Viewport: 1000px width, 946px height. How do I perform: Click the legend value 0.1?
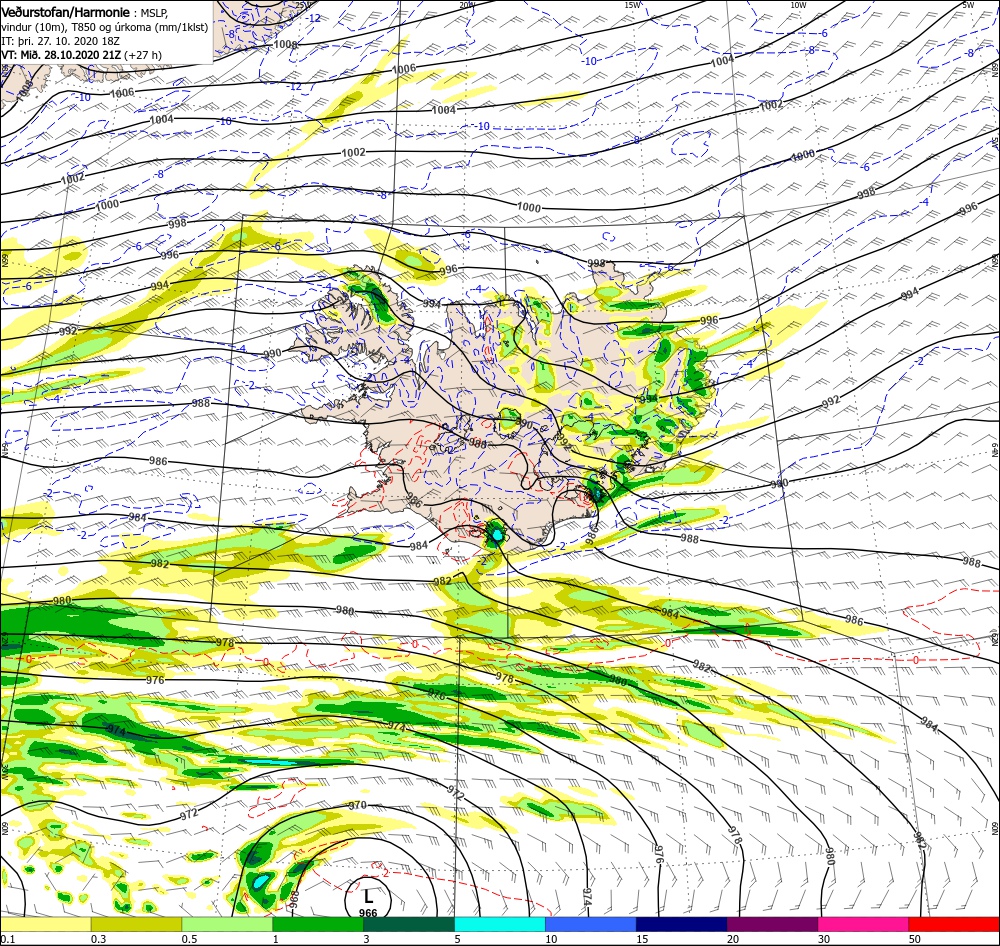click(6, 938)
